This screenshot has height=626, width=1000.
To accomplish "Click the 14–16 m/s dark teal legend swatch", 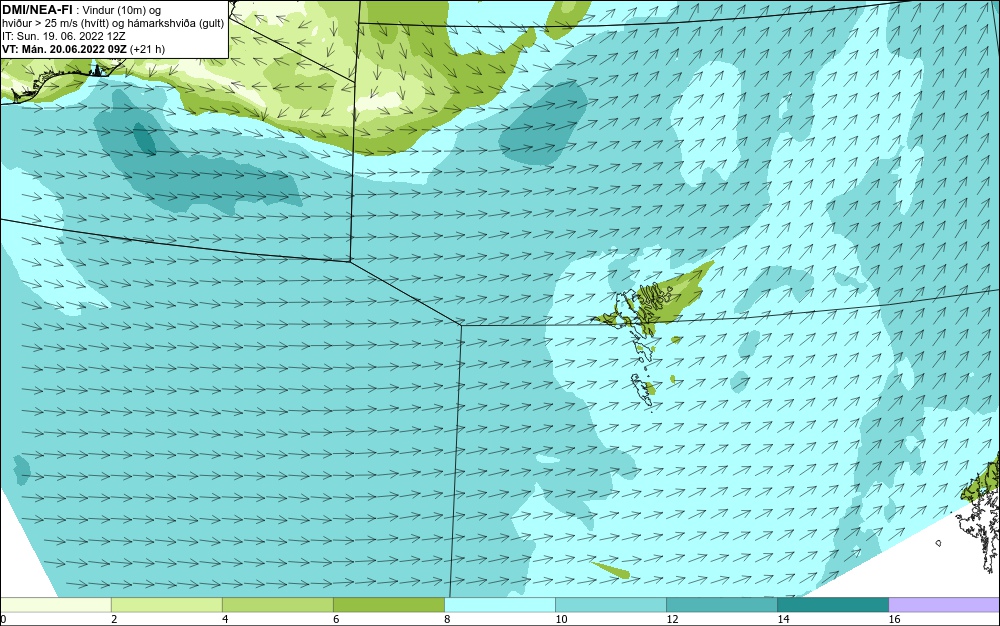I will click(833, 604).
